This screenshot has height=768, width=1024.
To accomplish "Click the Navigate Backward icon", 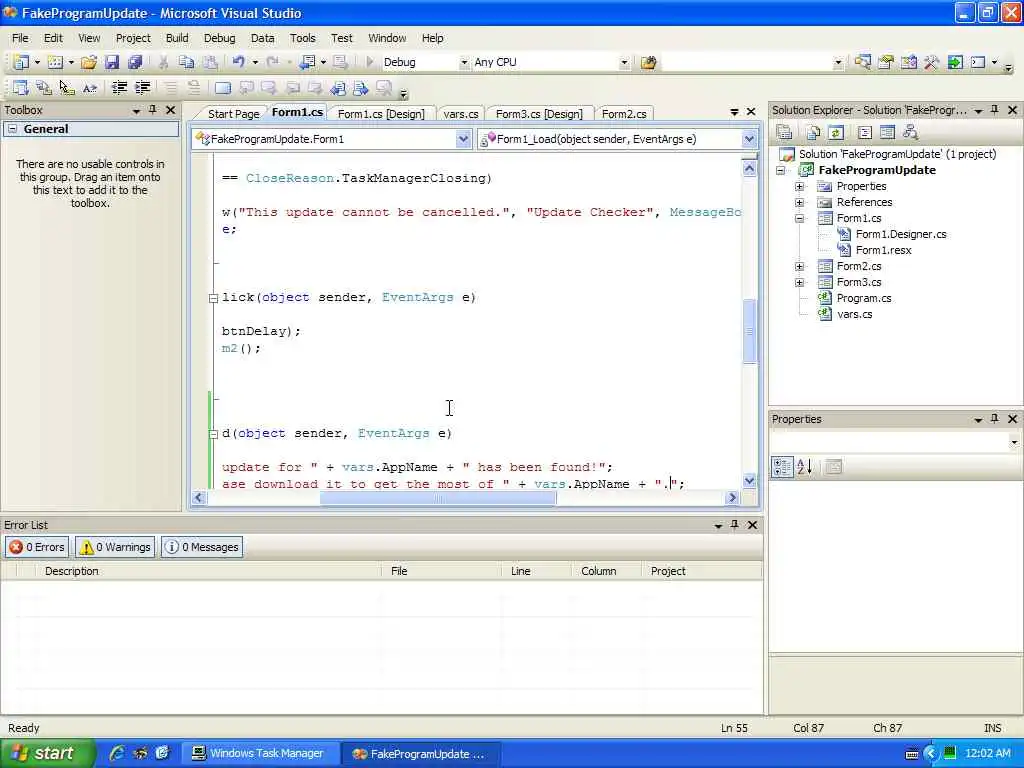I will [x=307, y=62].
